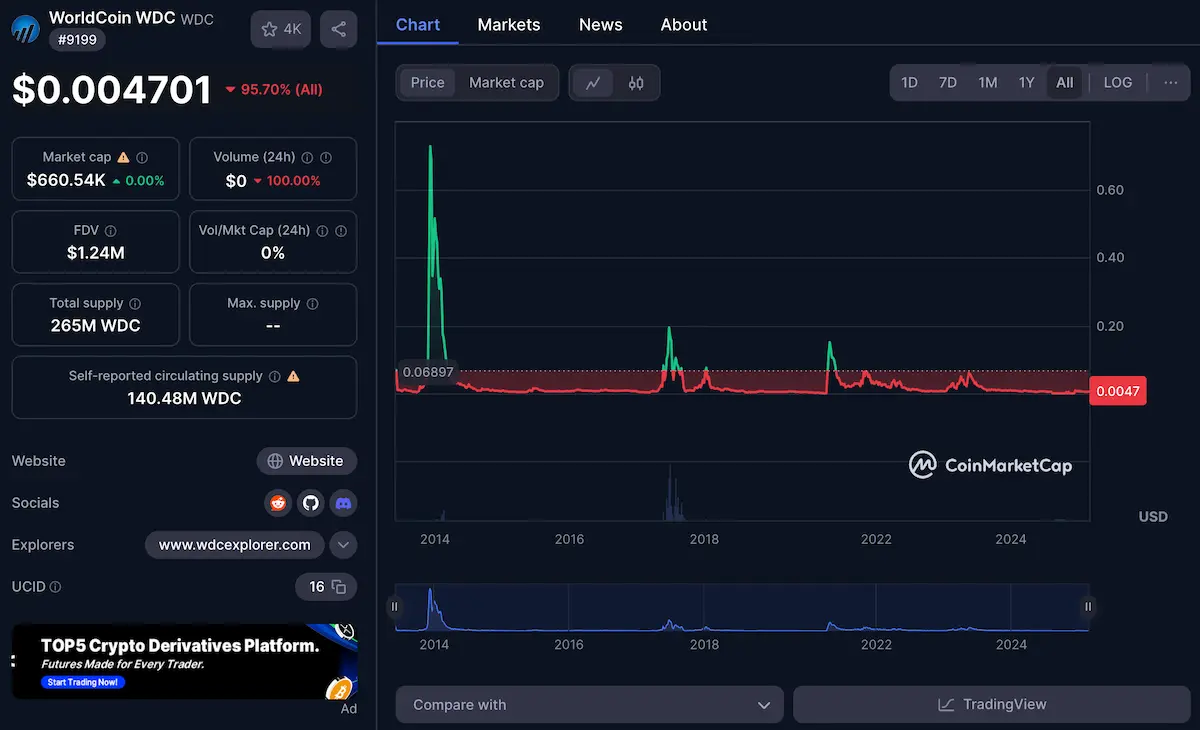
Task: Grab left handle of range navigator
Action: [x=394, y=606]
